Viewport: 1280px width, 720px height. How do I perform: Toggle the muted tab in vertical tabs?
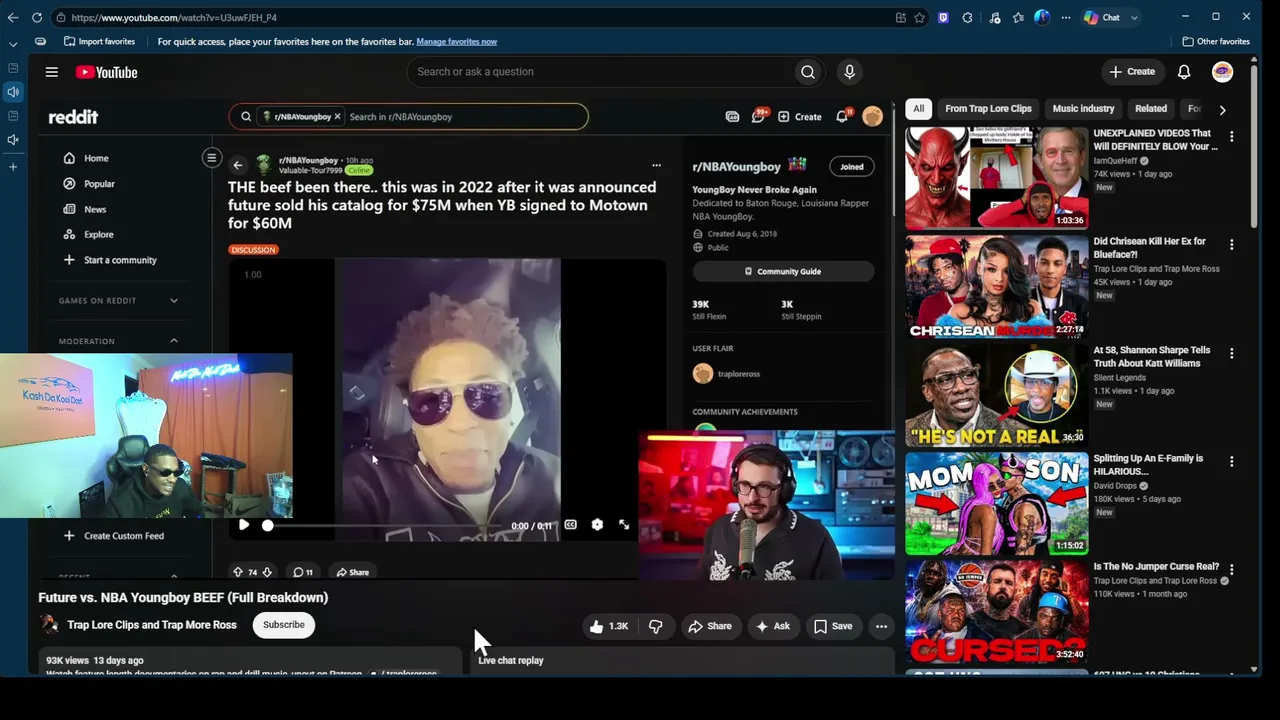coord(13,140)
